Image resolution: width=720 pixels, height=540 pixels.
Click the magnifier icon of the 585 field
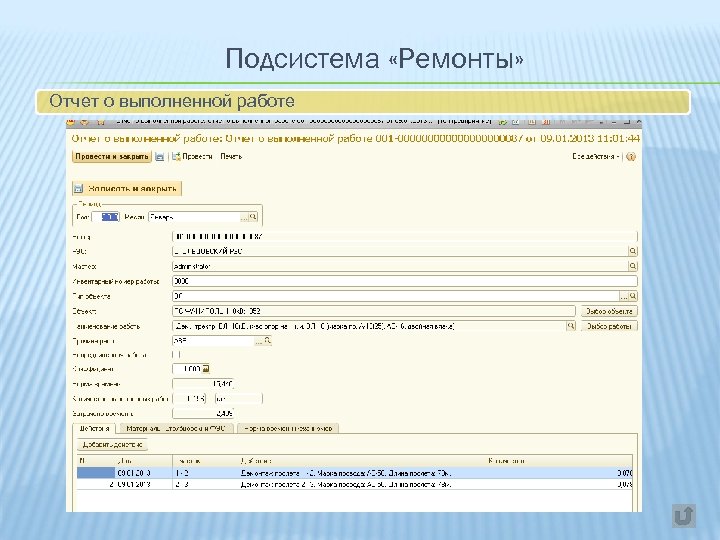coord(268,341)
